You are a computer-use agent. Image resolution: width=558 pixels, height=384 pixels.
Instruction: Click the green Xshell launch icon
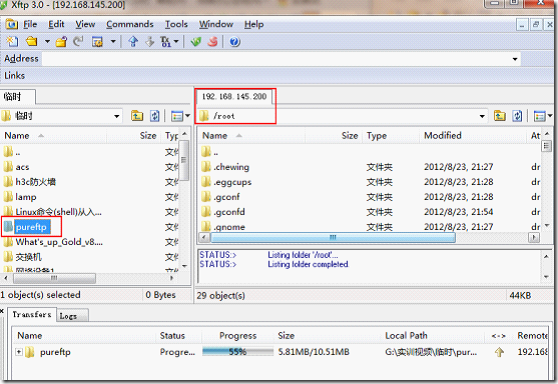tap(196, 42)
